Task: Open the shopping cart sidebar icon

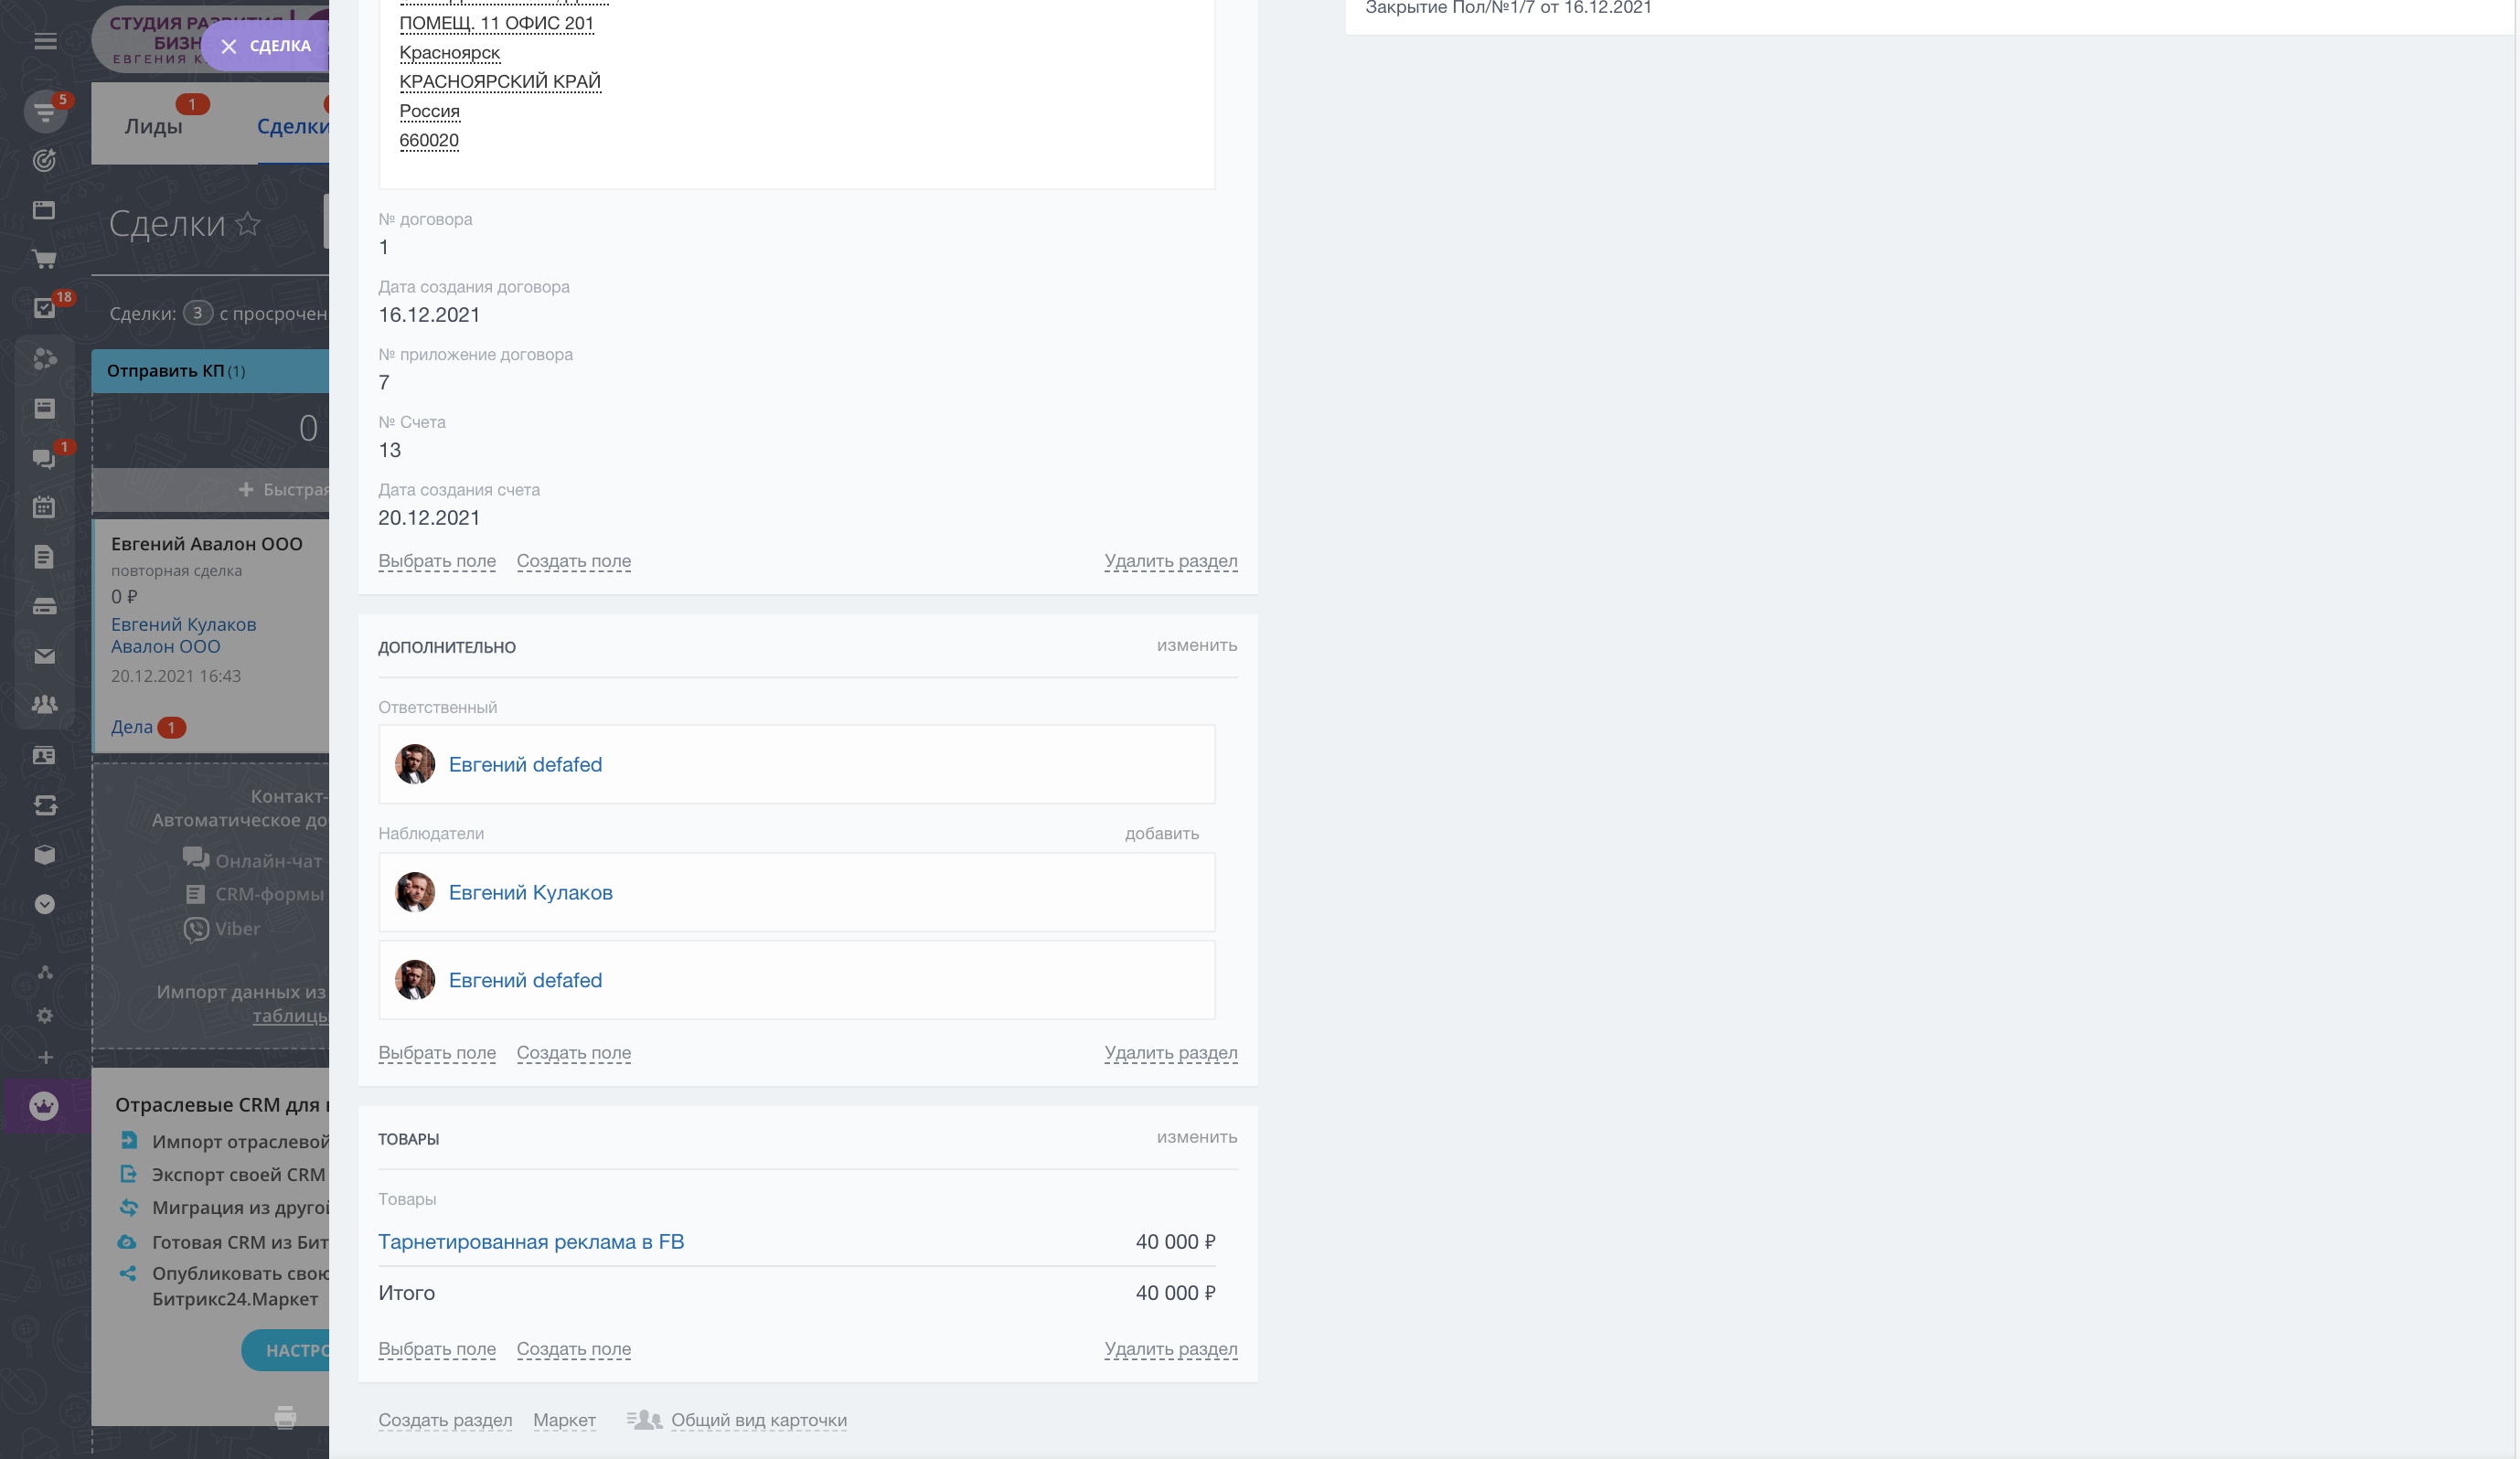Action: click(x=44, y=259)
